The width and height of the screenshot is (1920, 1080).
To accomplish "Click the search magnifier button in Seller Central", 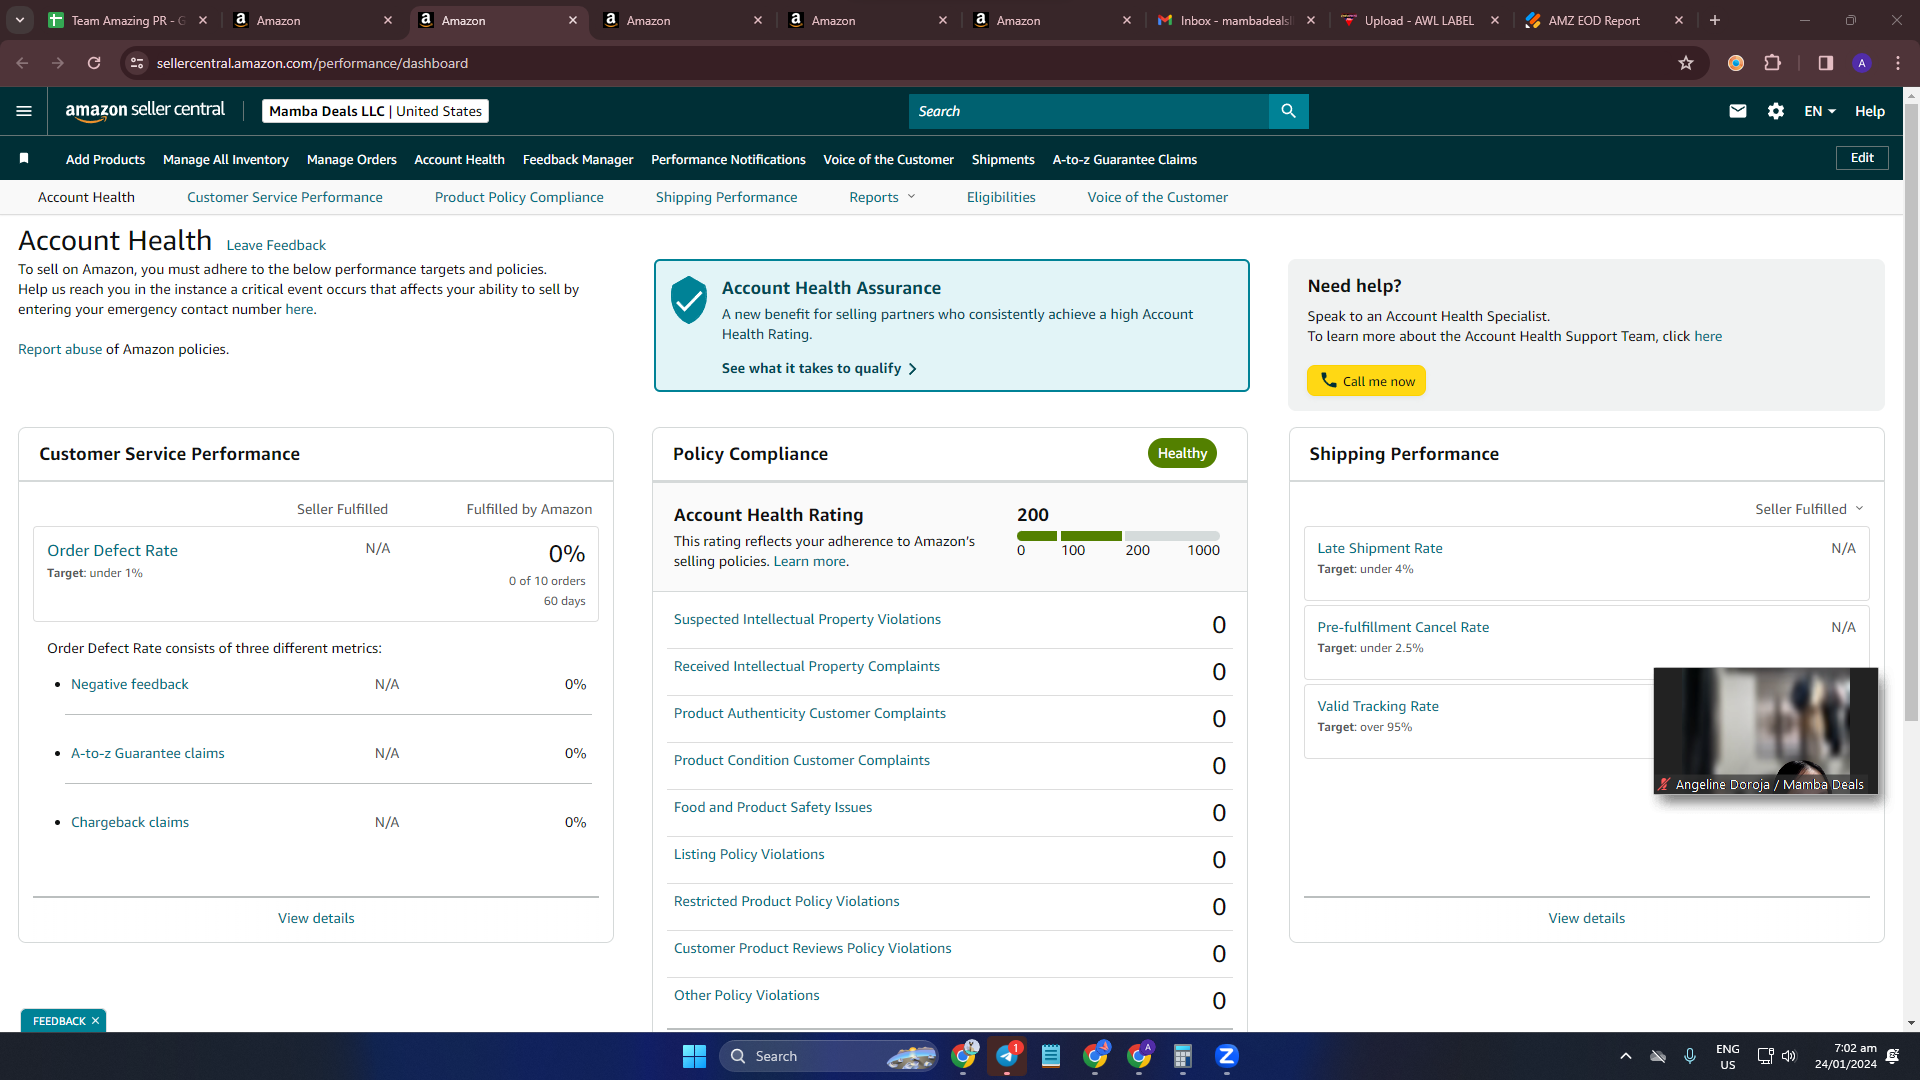I will 1288,111.
